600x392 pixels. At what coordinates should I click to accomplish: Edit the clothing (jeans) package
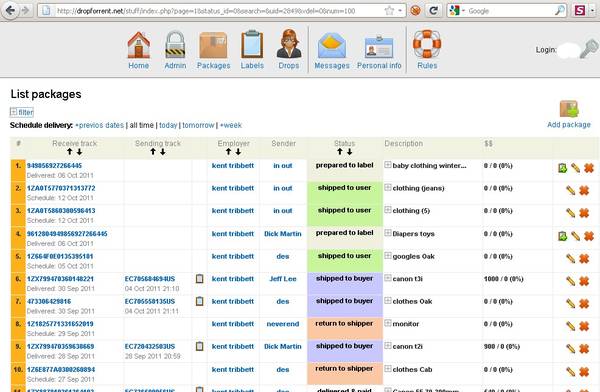coord(571,190)
